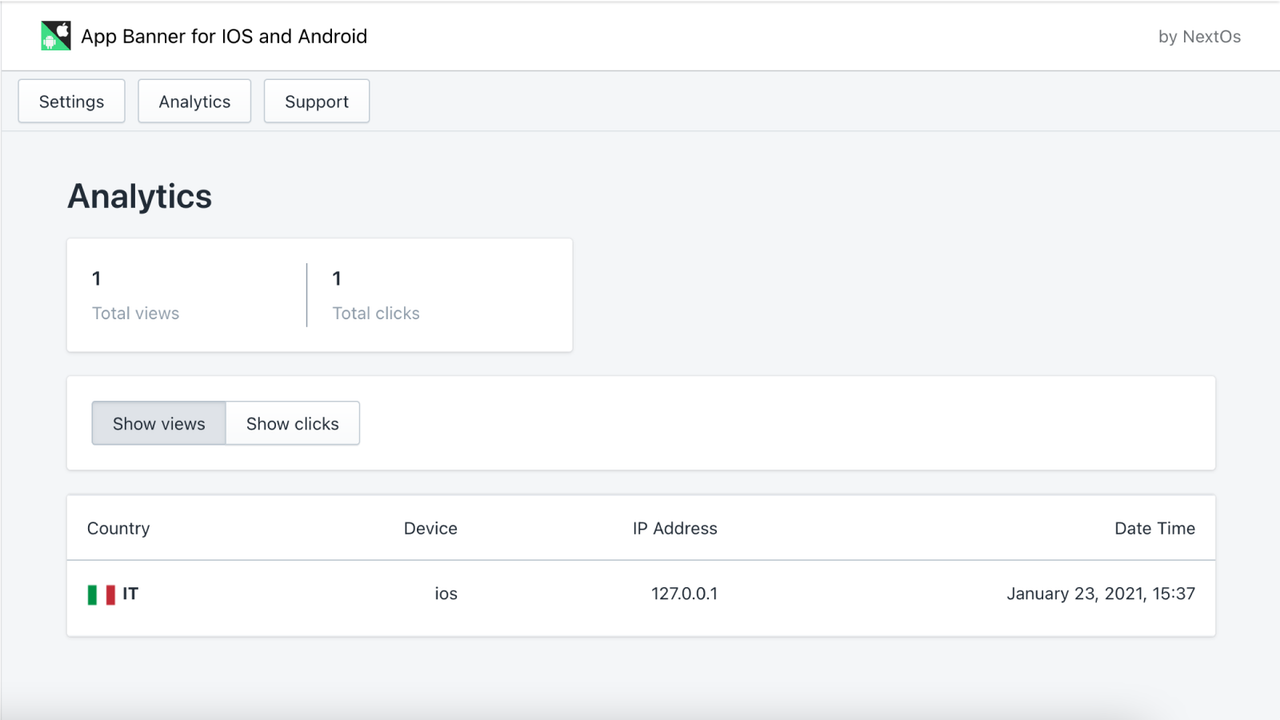Open the Settings tab

click(70, 101)
